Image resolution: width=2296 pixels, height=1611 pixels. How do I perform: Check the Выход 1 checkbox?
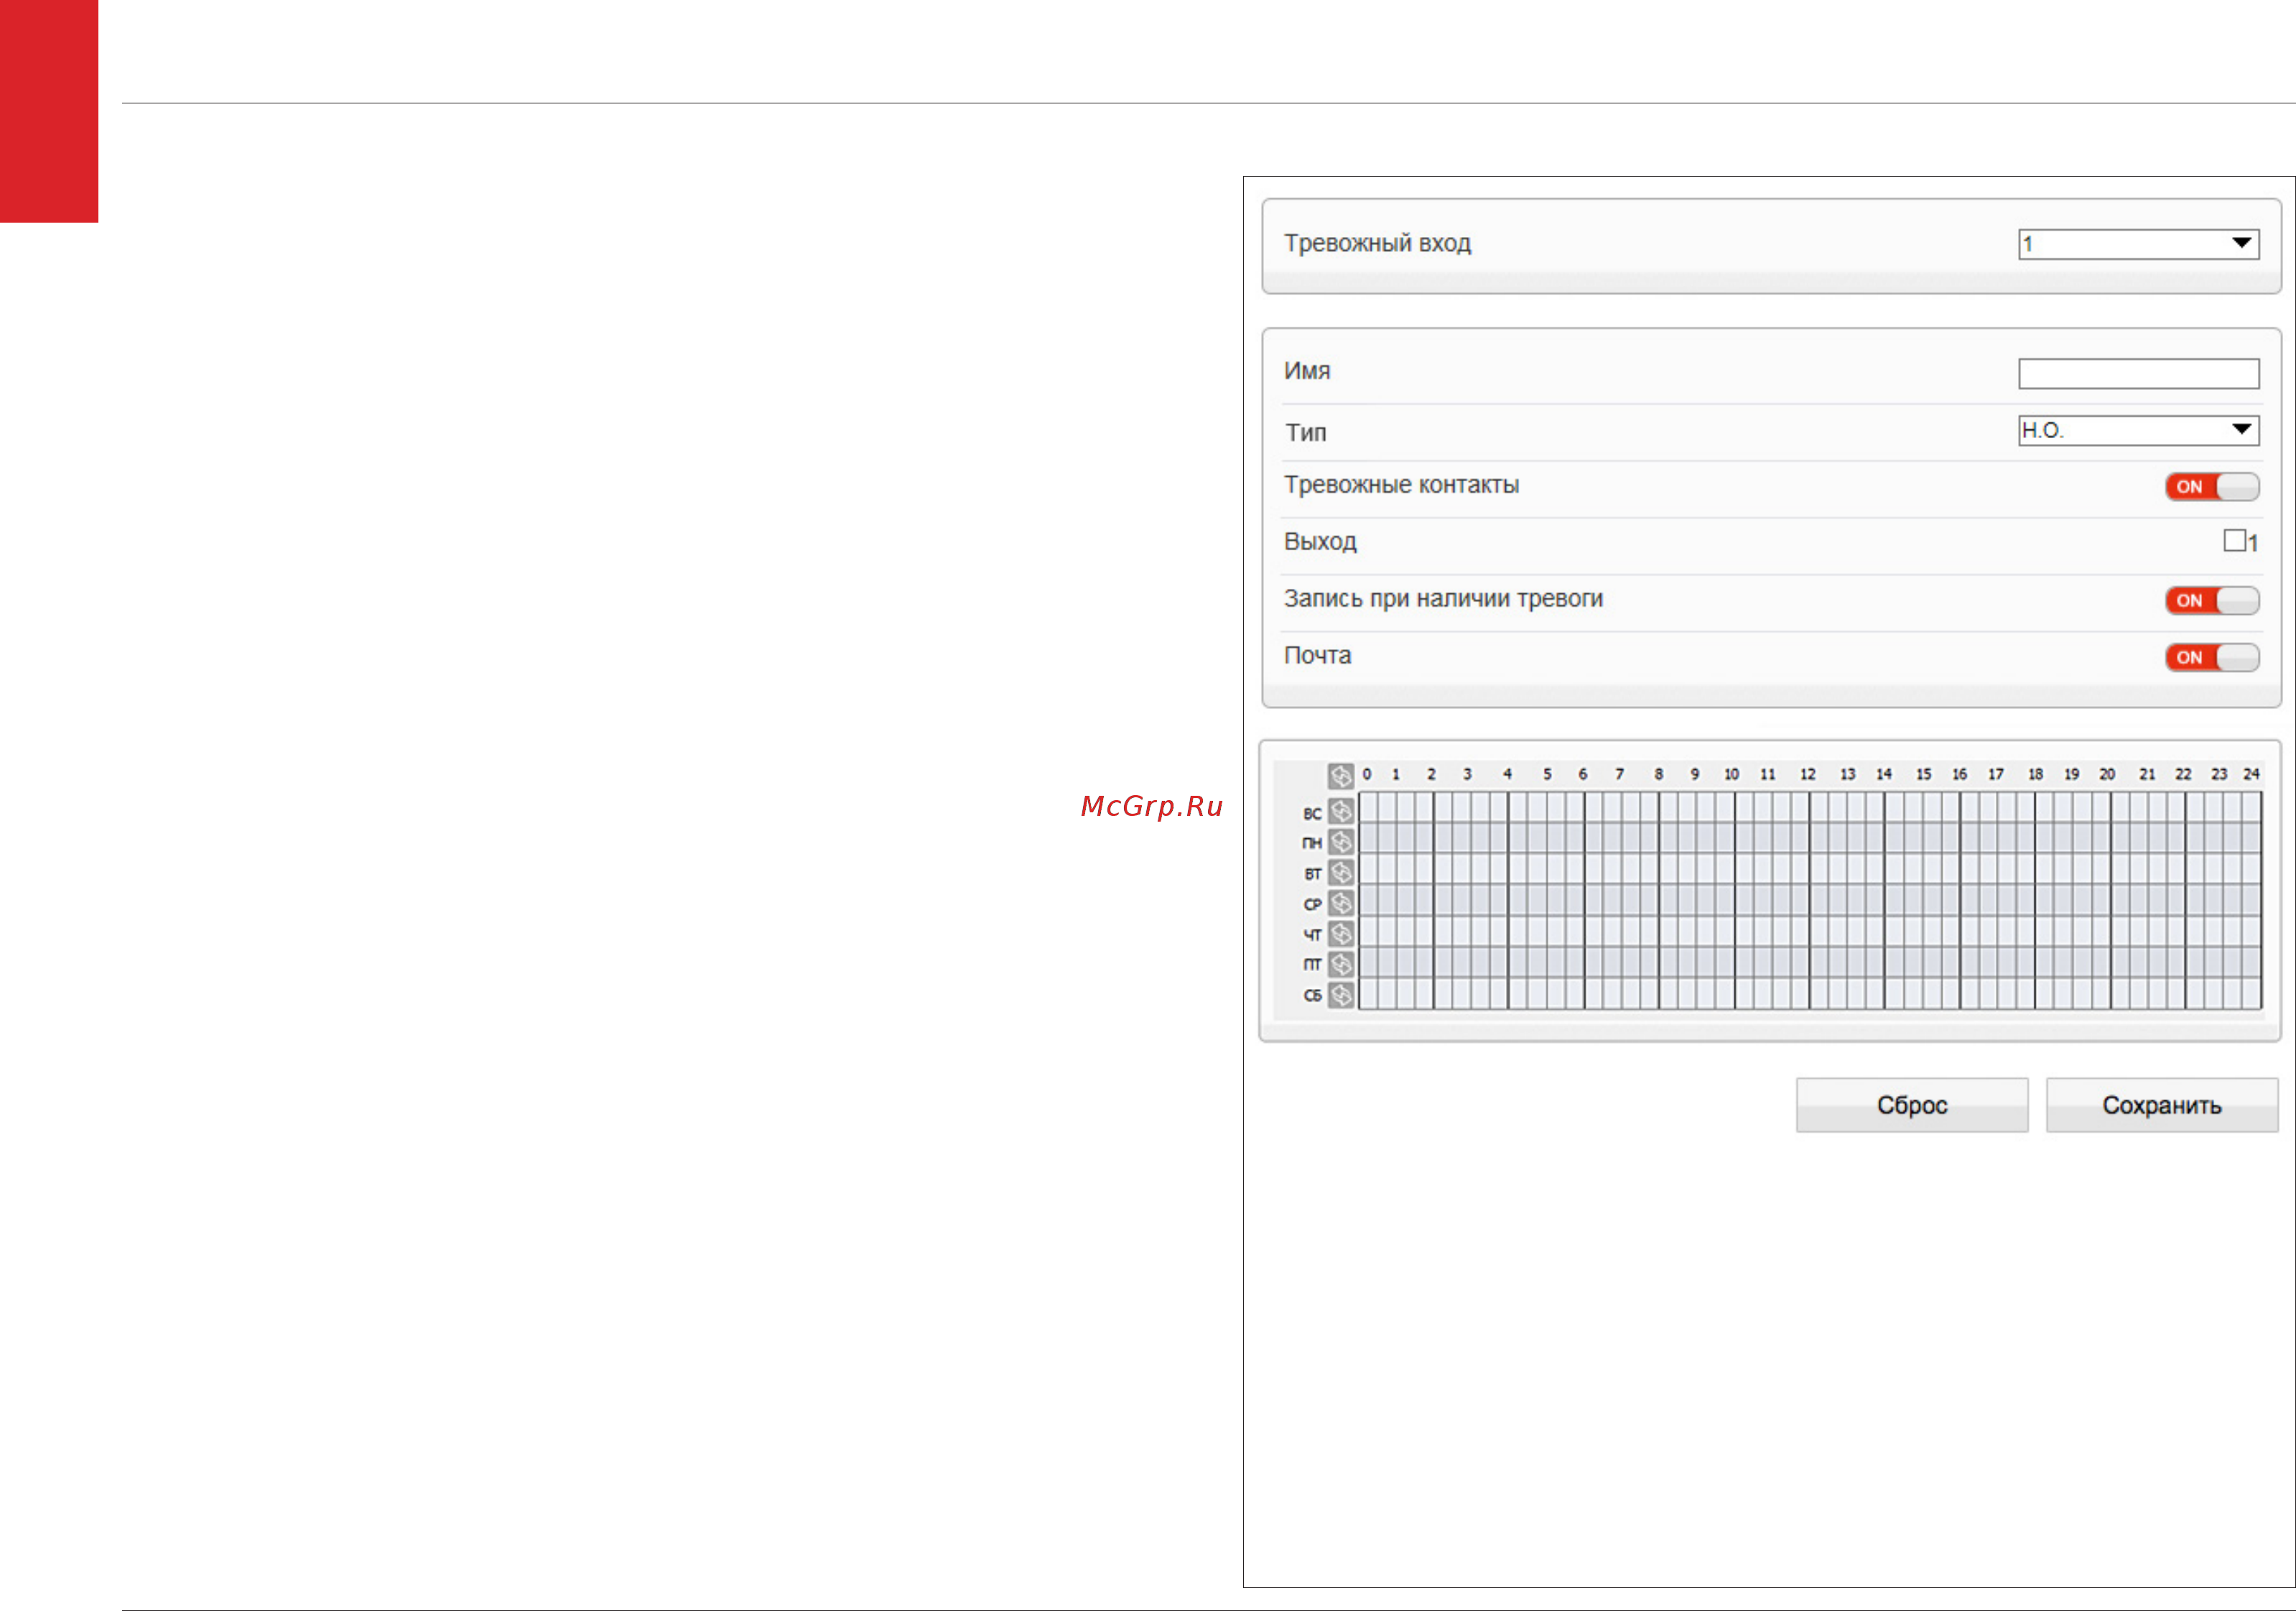click(2234, 540)
